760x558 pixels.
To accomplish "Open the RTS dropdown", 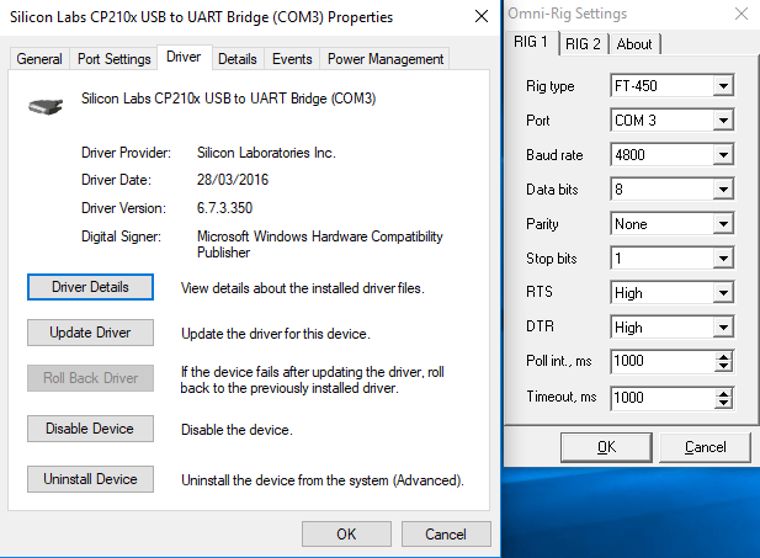I will point(723,293).
